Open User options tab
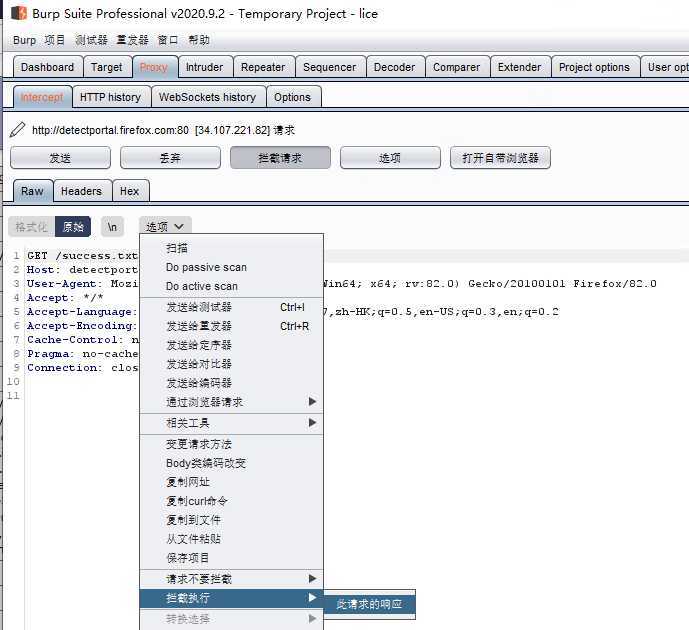The width and height of the screenshot is (689, 630). (666, 67)
